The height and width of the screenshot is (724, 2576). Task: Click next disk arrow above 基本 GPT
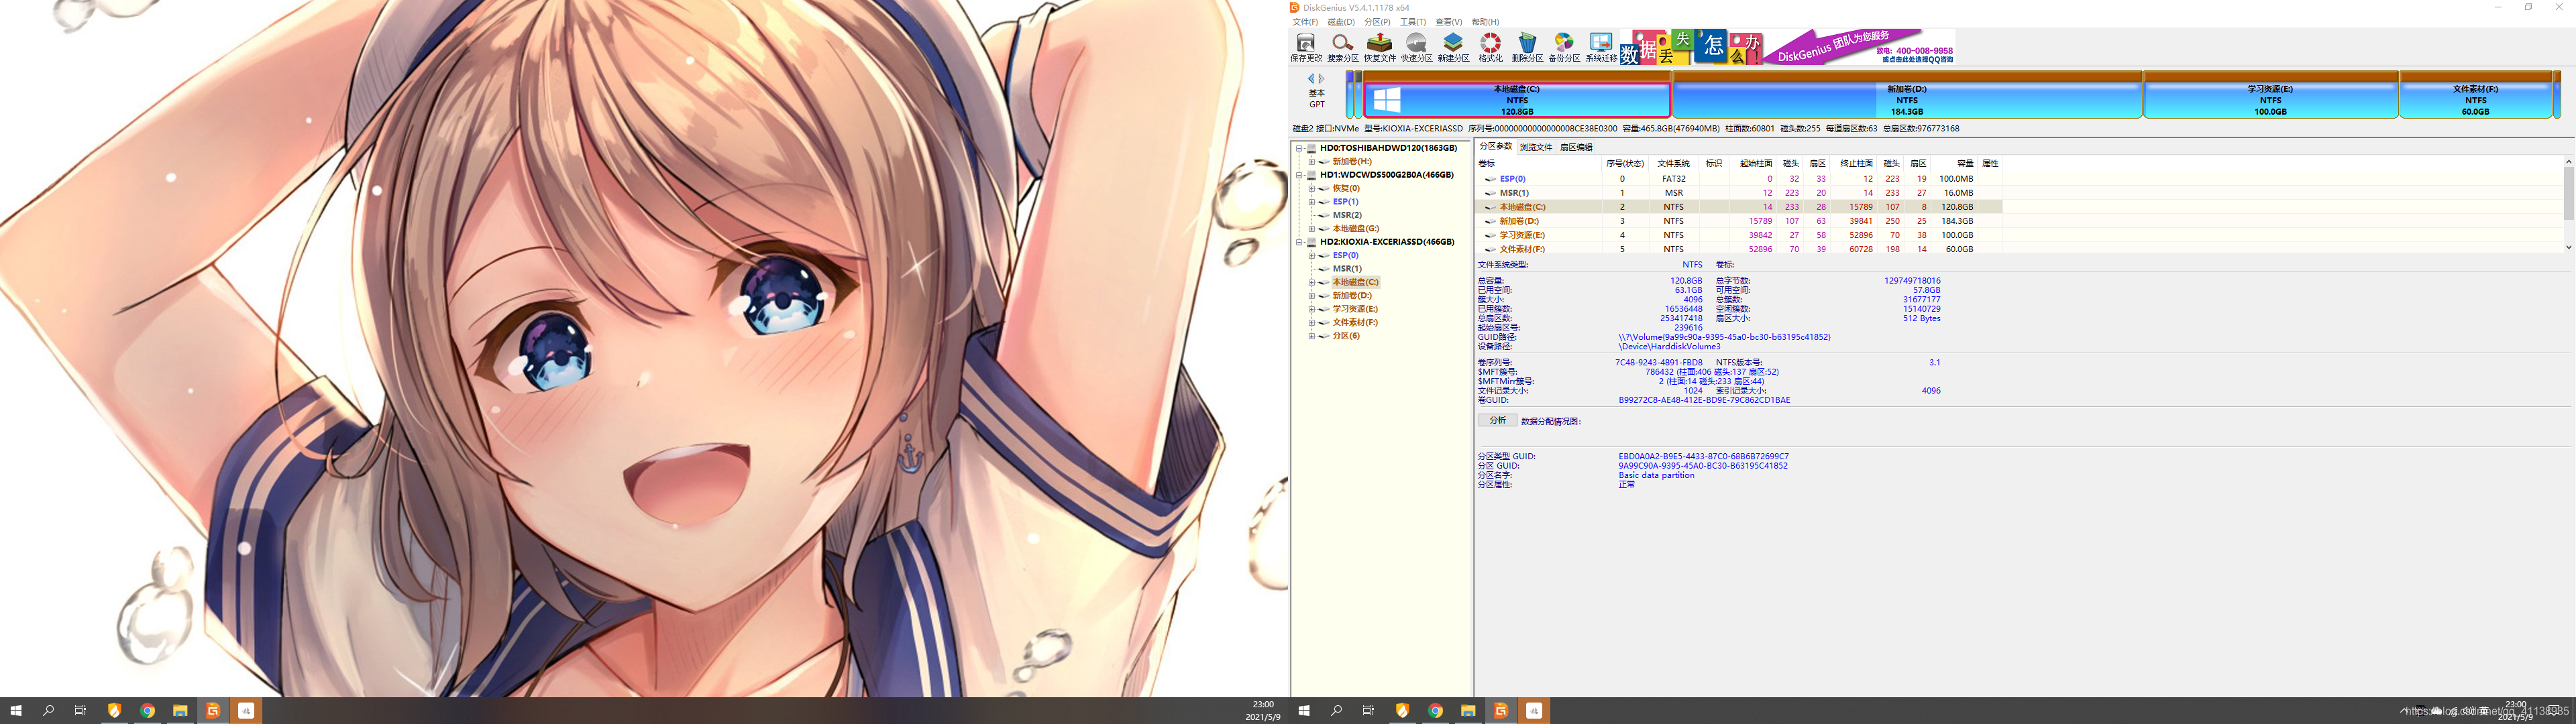(1321, 78)
